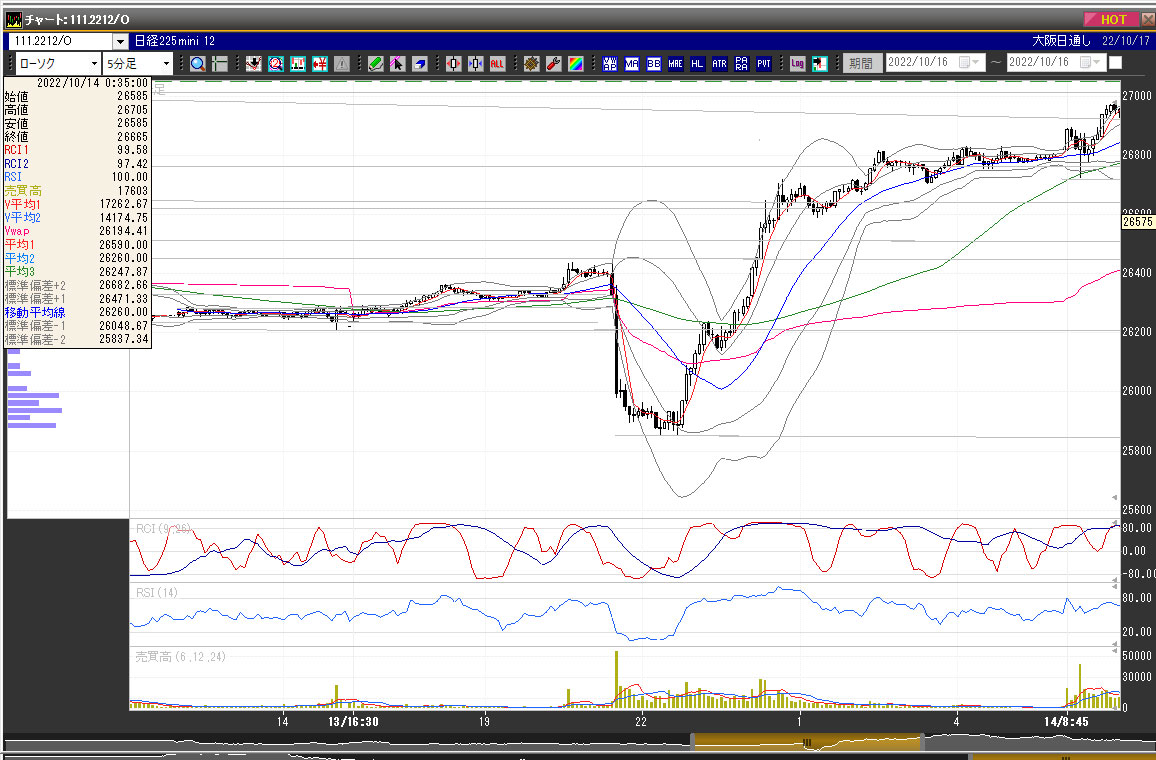This screenshot has height=760, width=1156.
Task: Toggle the MAE envelope indicator
Action: [x=675, y=64]
